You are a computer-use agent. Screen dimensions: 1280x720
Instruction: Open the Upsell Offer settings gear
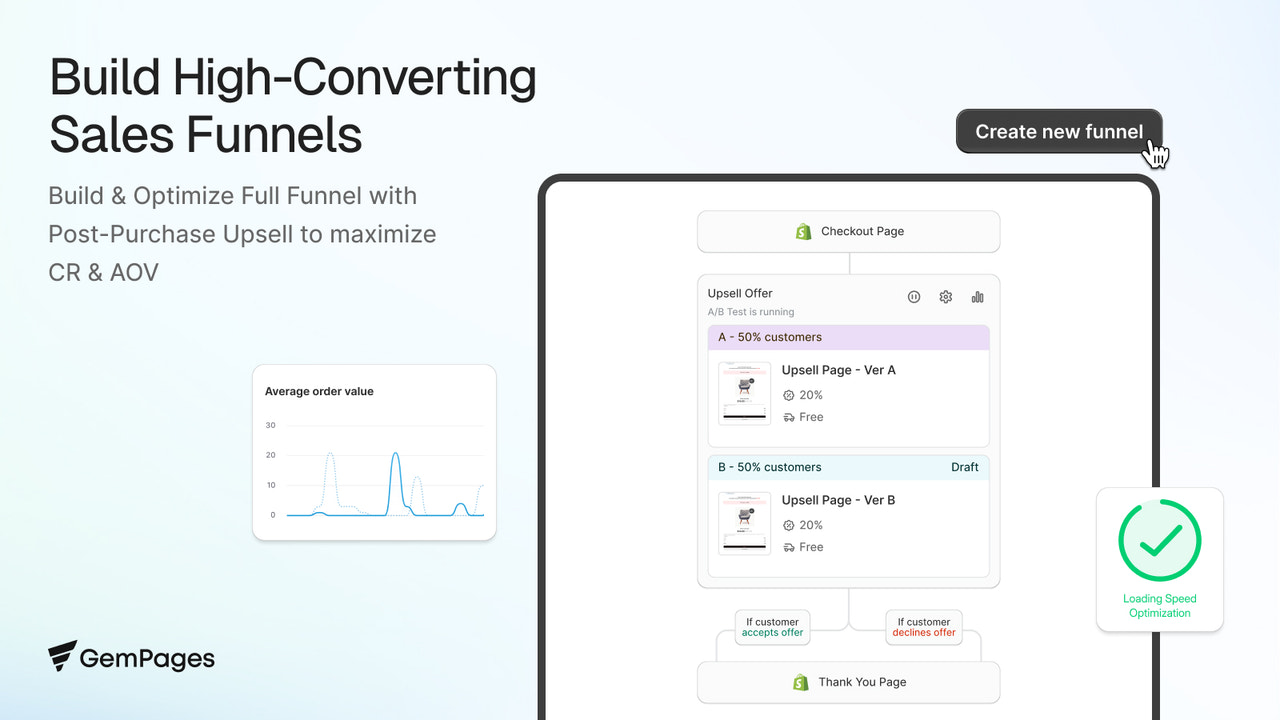point(945,296)
